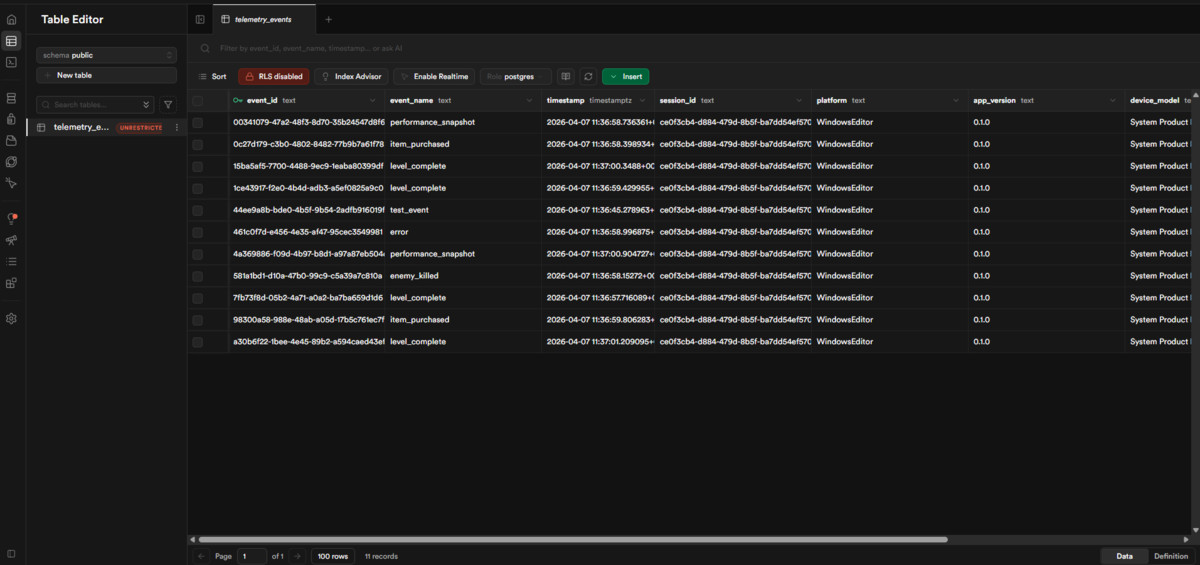Open the platform column menu arrow

[x=956, y=101]
